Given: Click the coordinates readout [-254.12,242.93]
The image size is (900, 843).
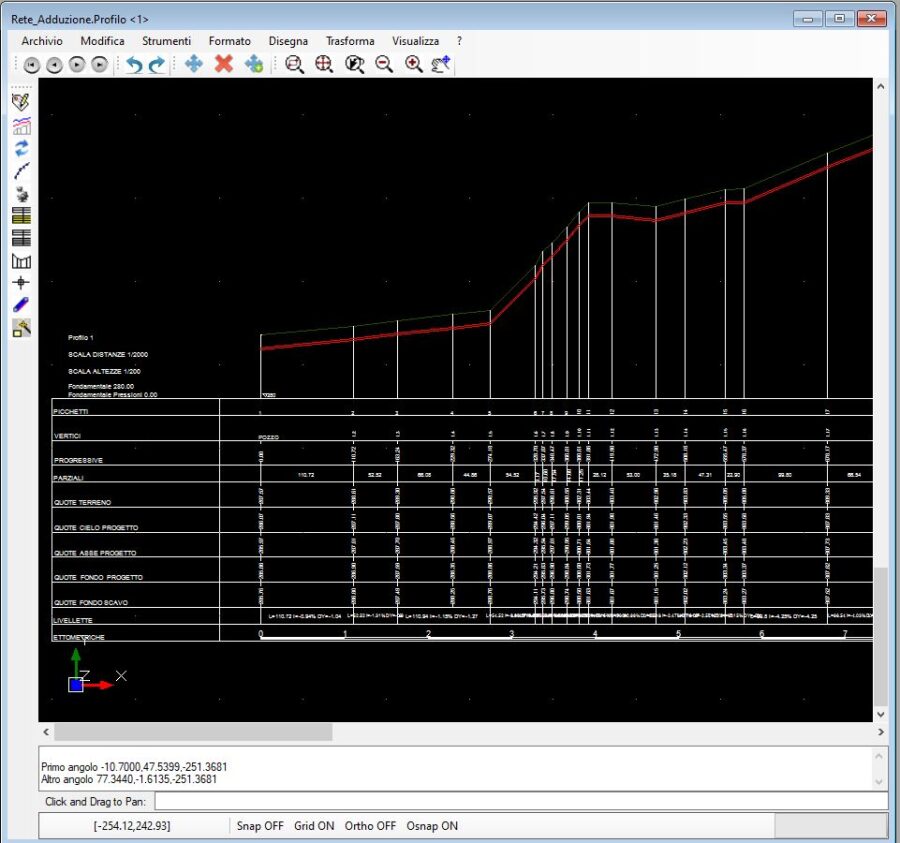Looking at the screenshot, I should pos(131,826).
